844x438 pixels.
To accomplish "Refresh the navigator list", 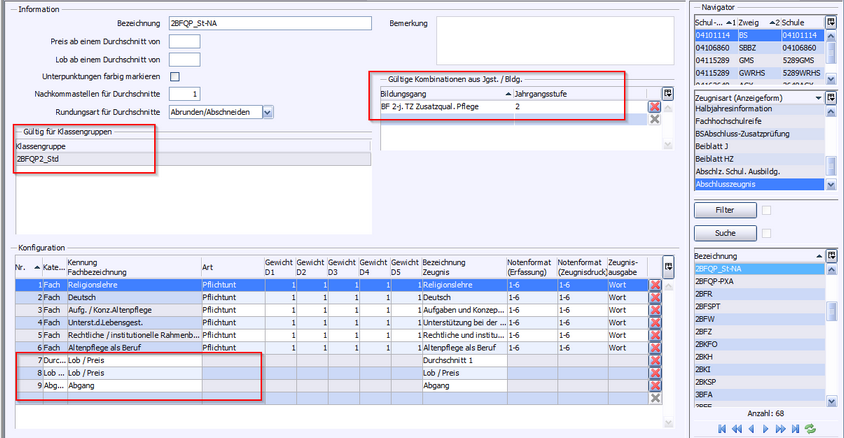I will (x=810, y=428).
